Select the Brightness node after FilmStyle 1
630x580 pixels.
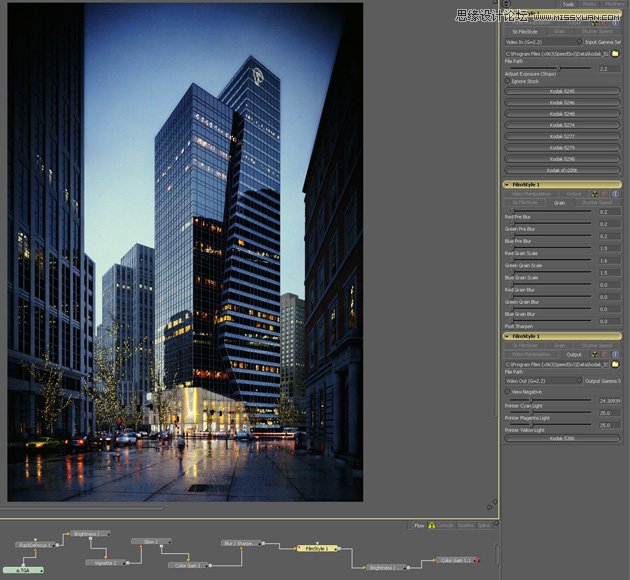tap(386, 568)
